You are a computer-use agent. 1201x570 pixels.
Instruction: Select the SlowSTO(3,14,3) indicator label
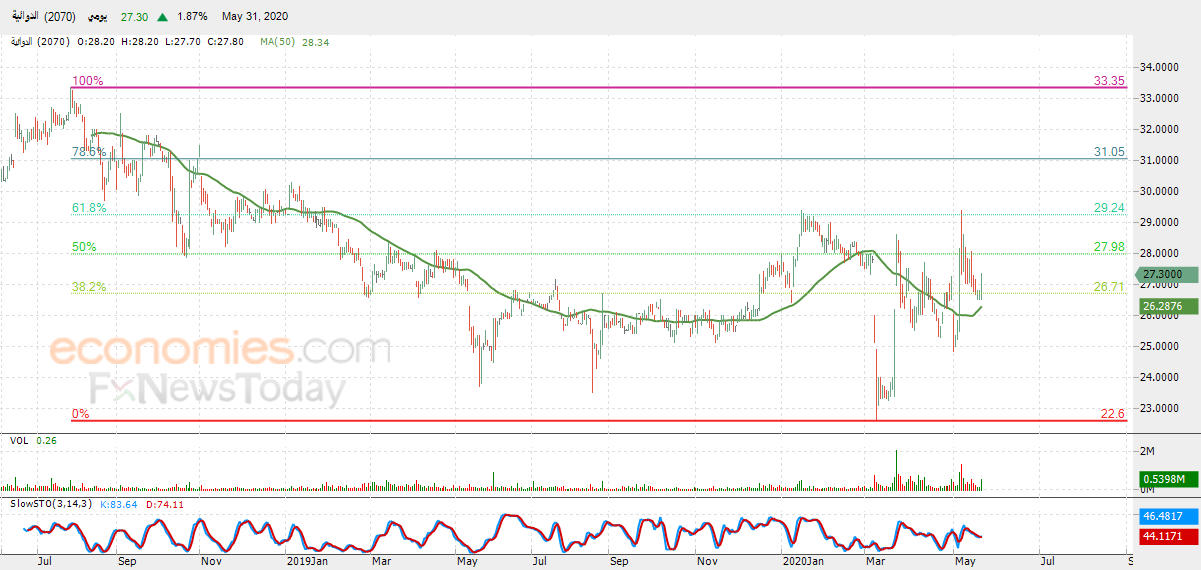[x=51, y=503]
